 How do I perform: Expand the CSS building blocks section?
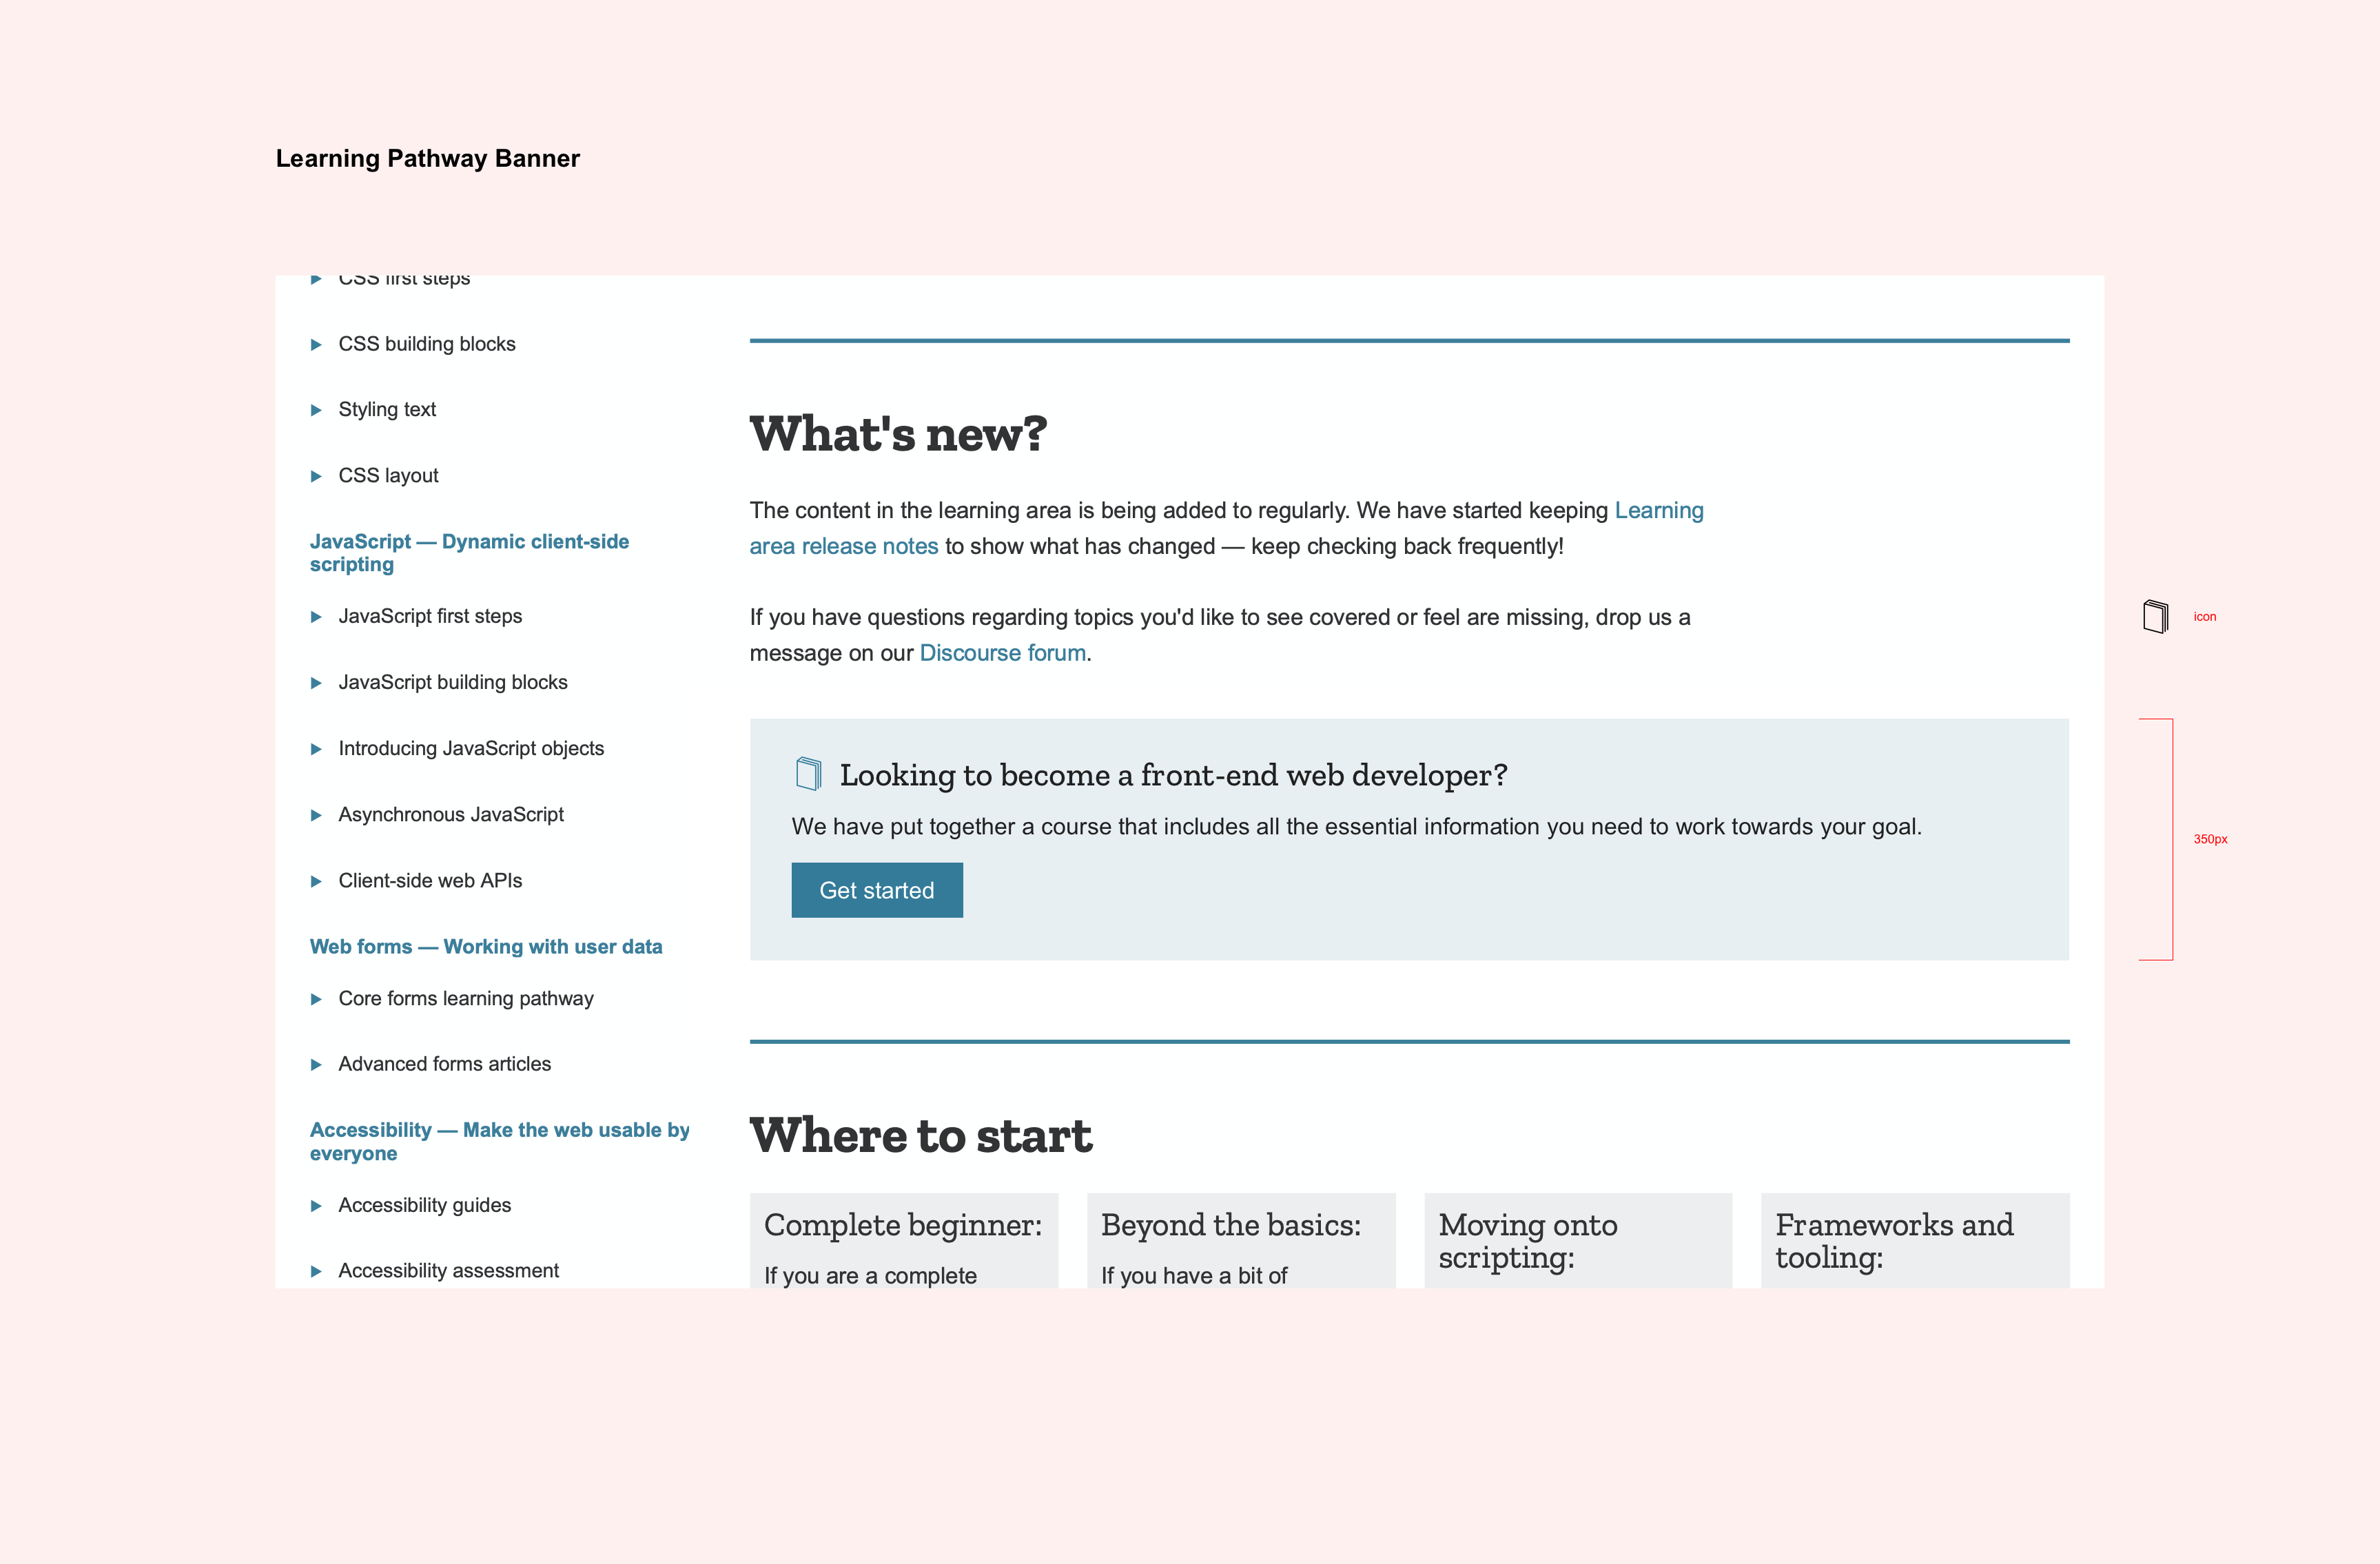[317, 344]
